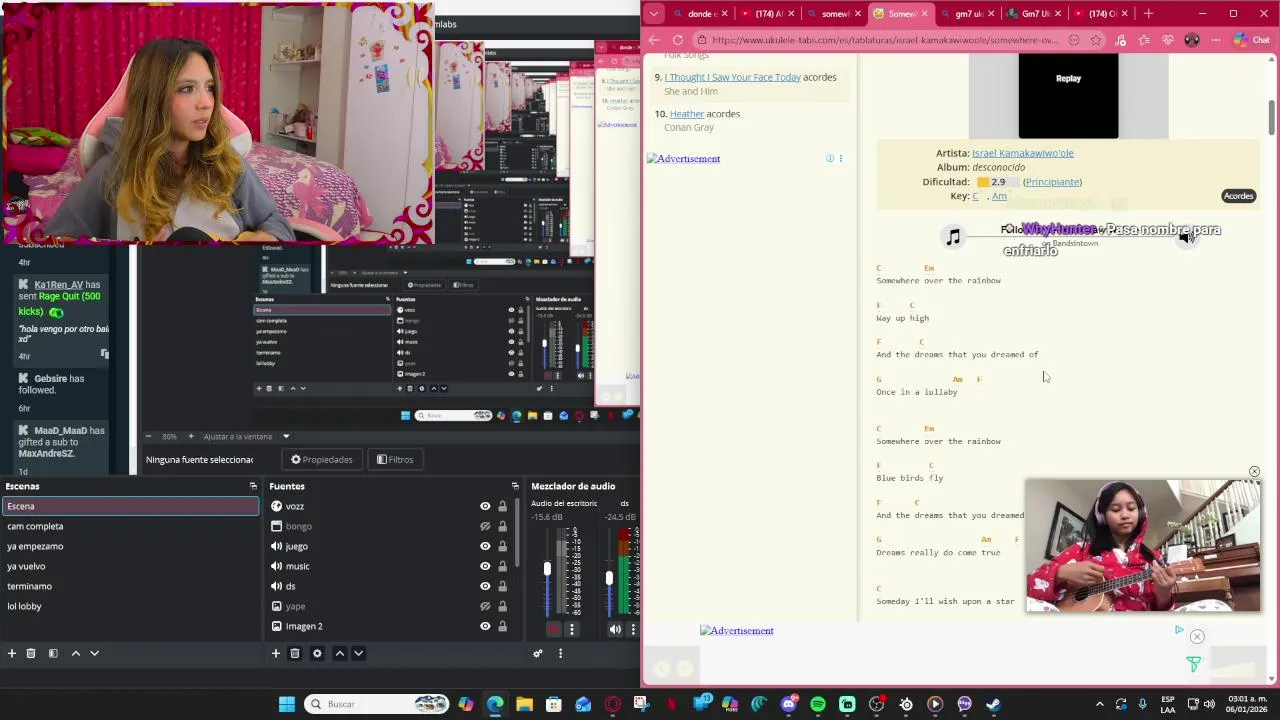Viewport: 1280px width, 720px height.
Task: Open the Windows Start menu
Action: click(287, 704)
